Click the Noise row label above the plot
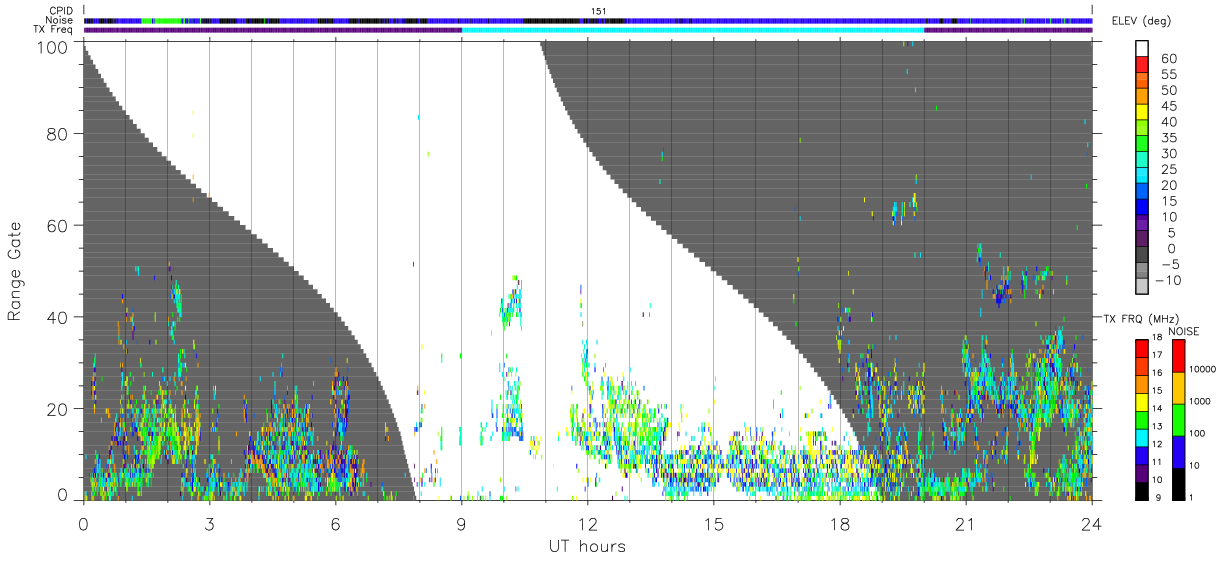Screen dimensions: 1228x567 tap(59, 20)
